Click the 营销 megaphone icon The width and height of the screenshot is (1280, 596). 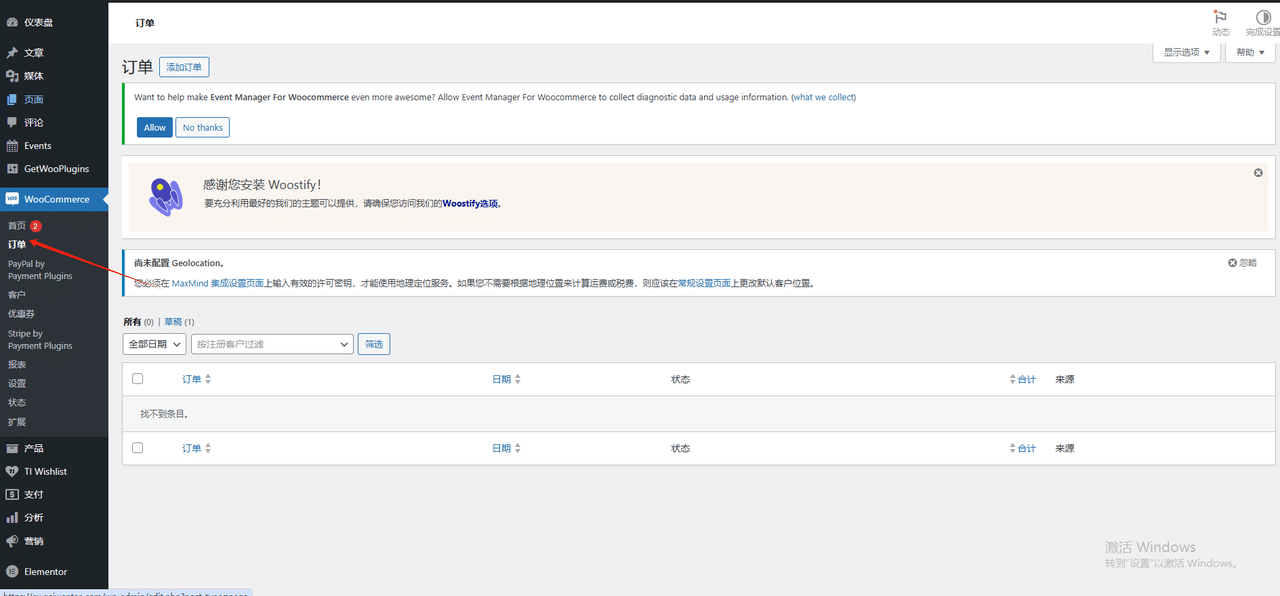(12, 541)
